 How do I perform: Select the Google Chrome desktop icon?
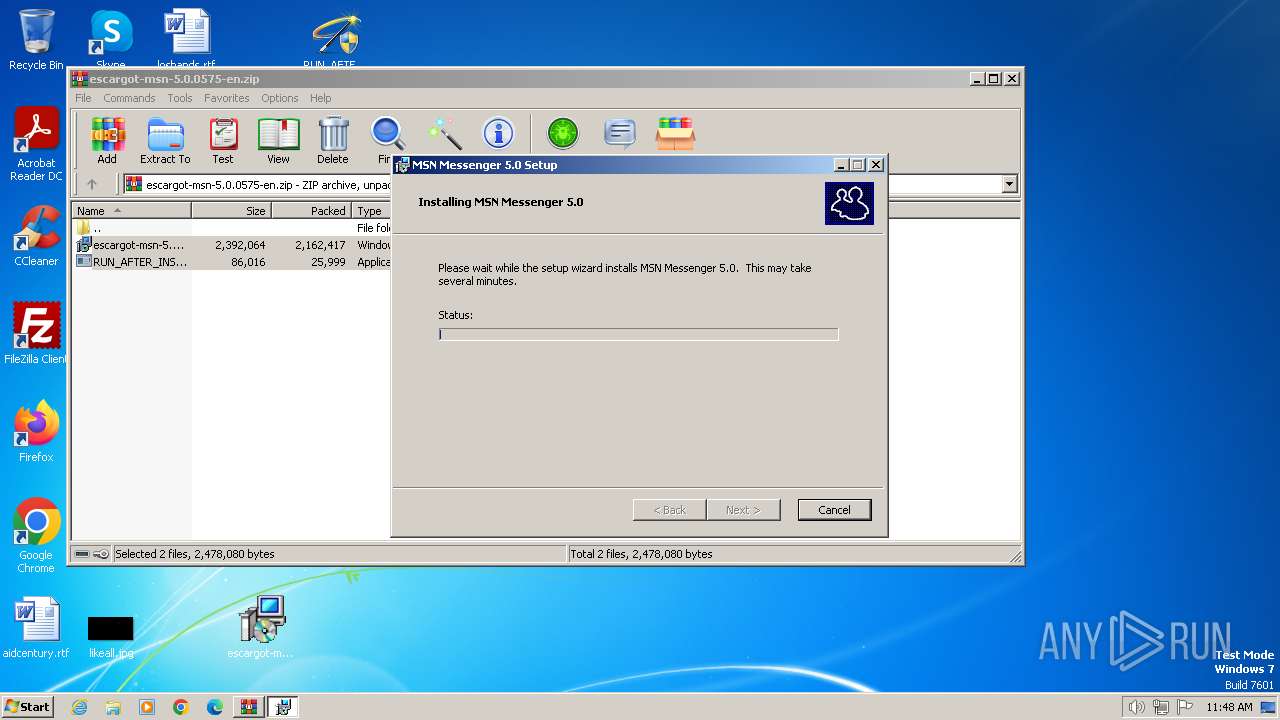tap(36, 536)
